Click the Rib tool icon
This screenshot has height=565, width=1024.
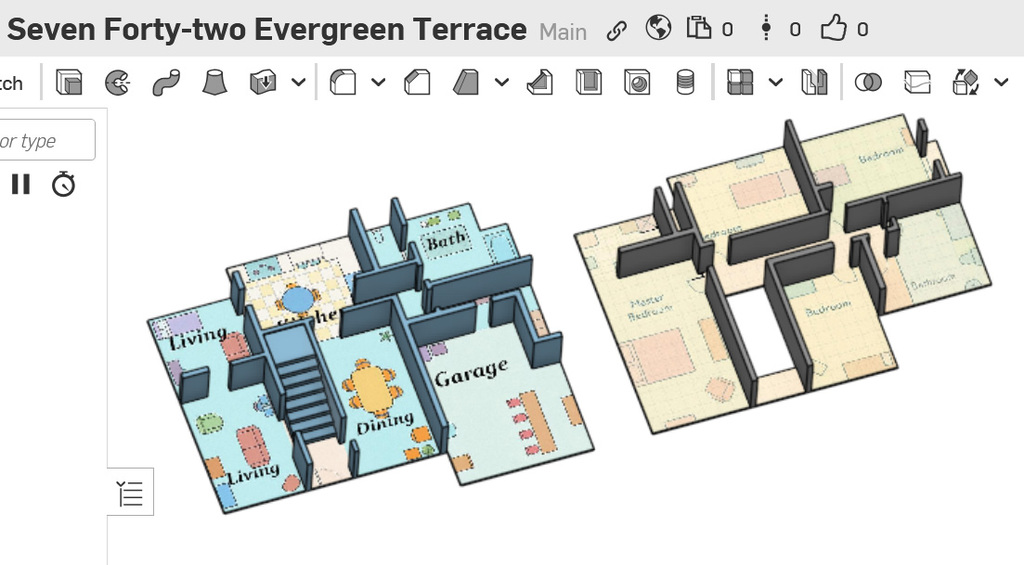[540, 82]
